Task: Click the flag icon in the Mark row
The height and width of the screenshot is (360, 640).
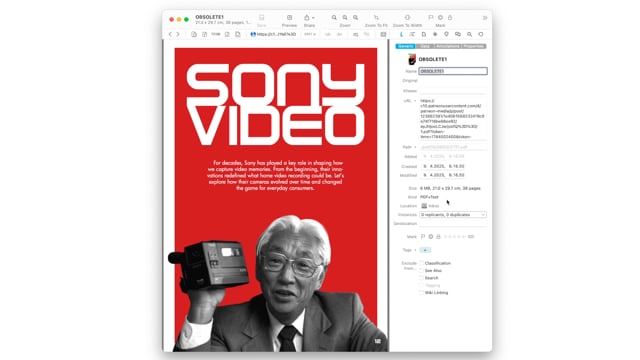Action: (423, 237)
